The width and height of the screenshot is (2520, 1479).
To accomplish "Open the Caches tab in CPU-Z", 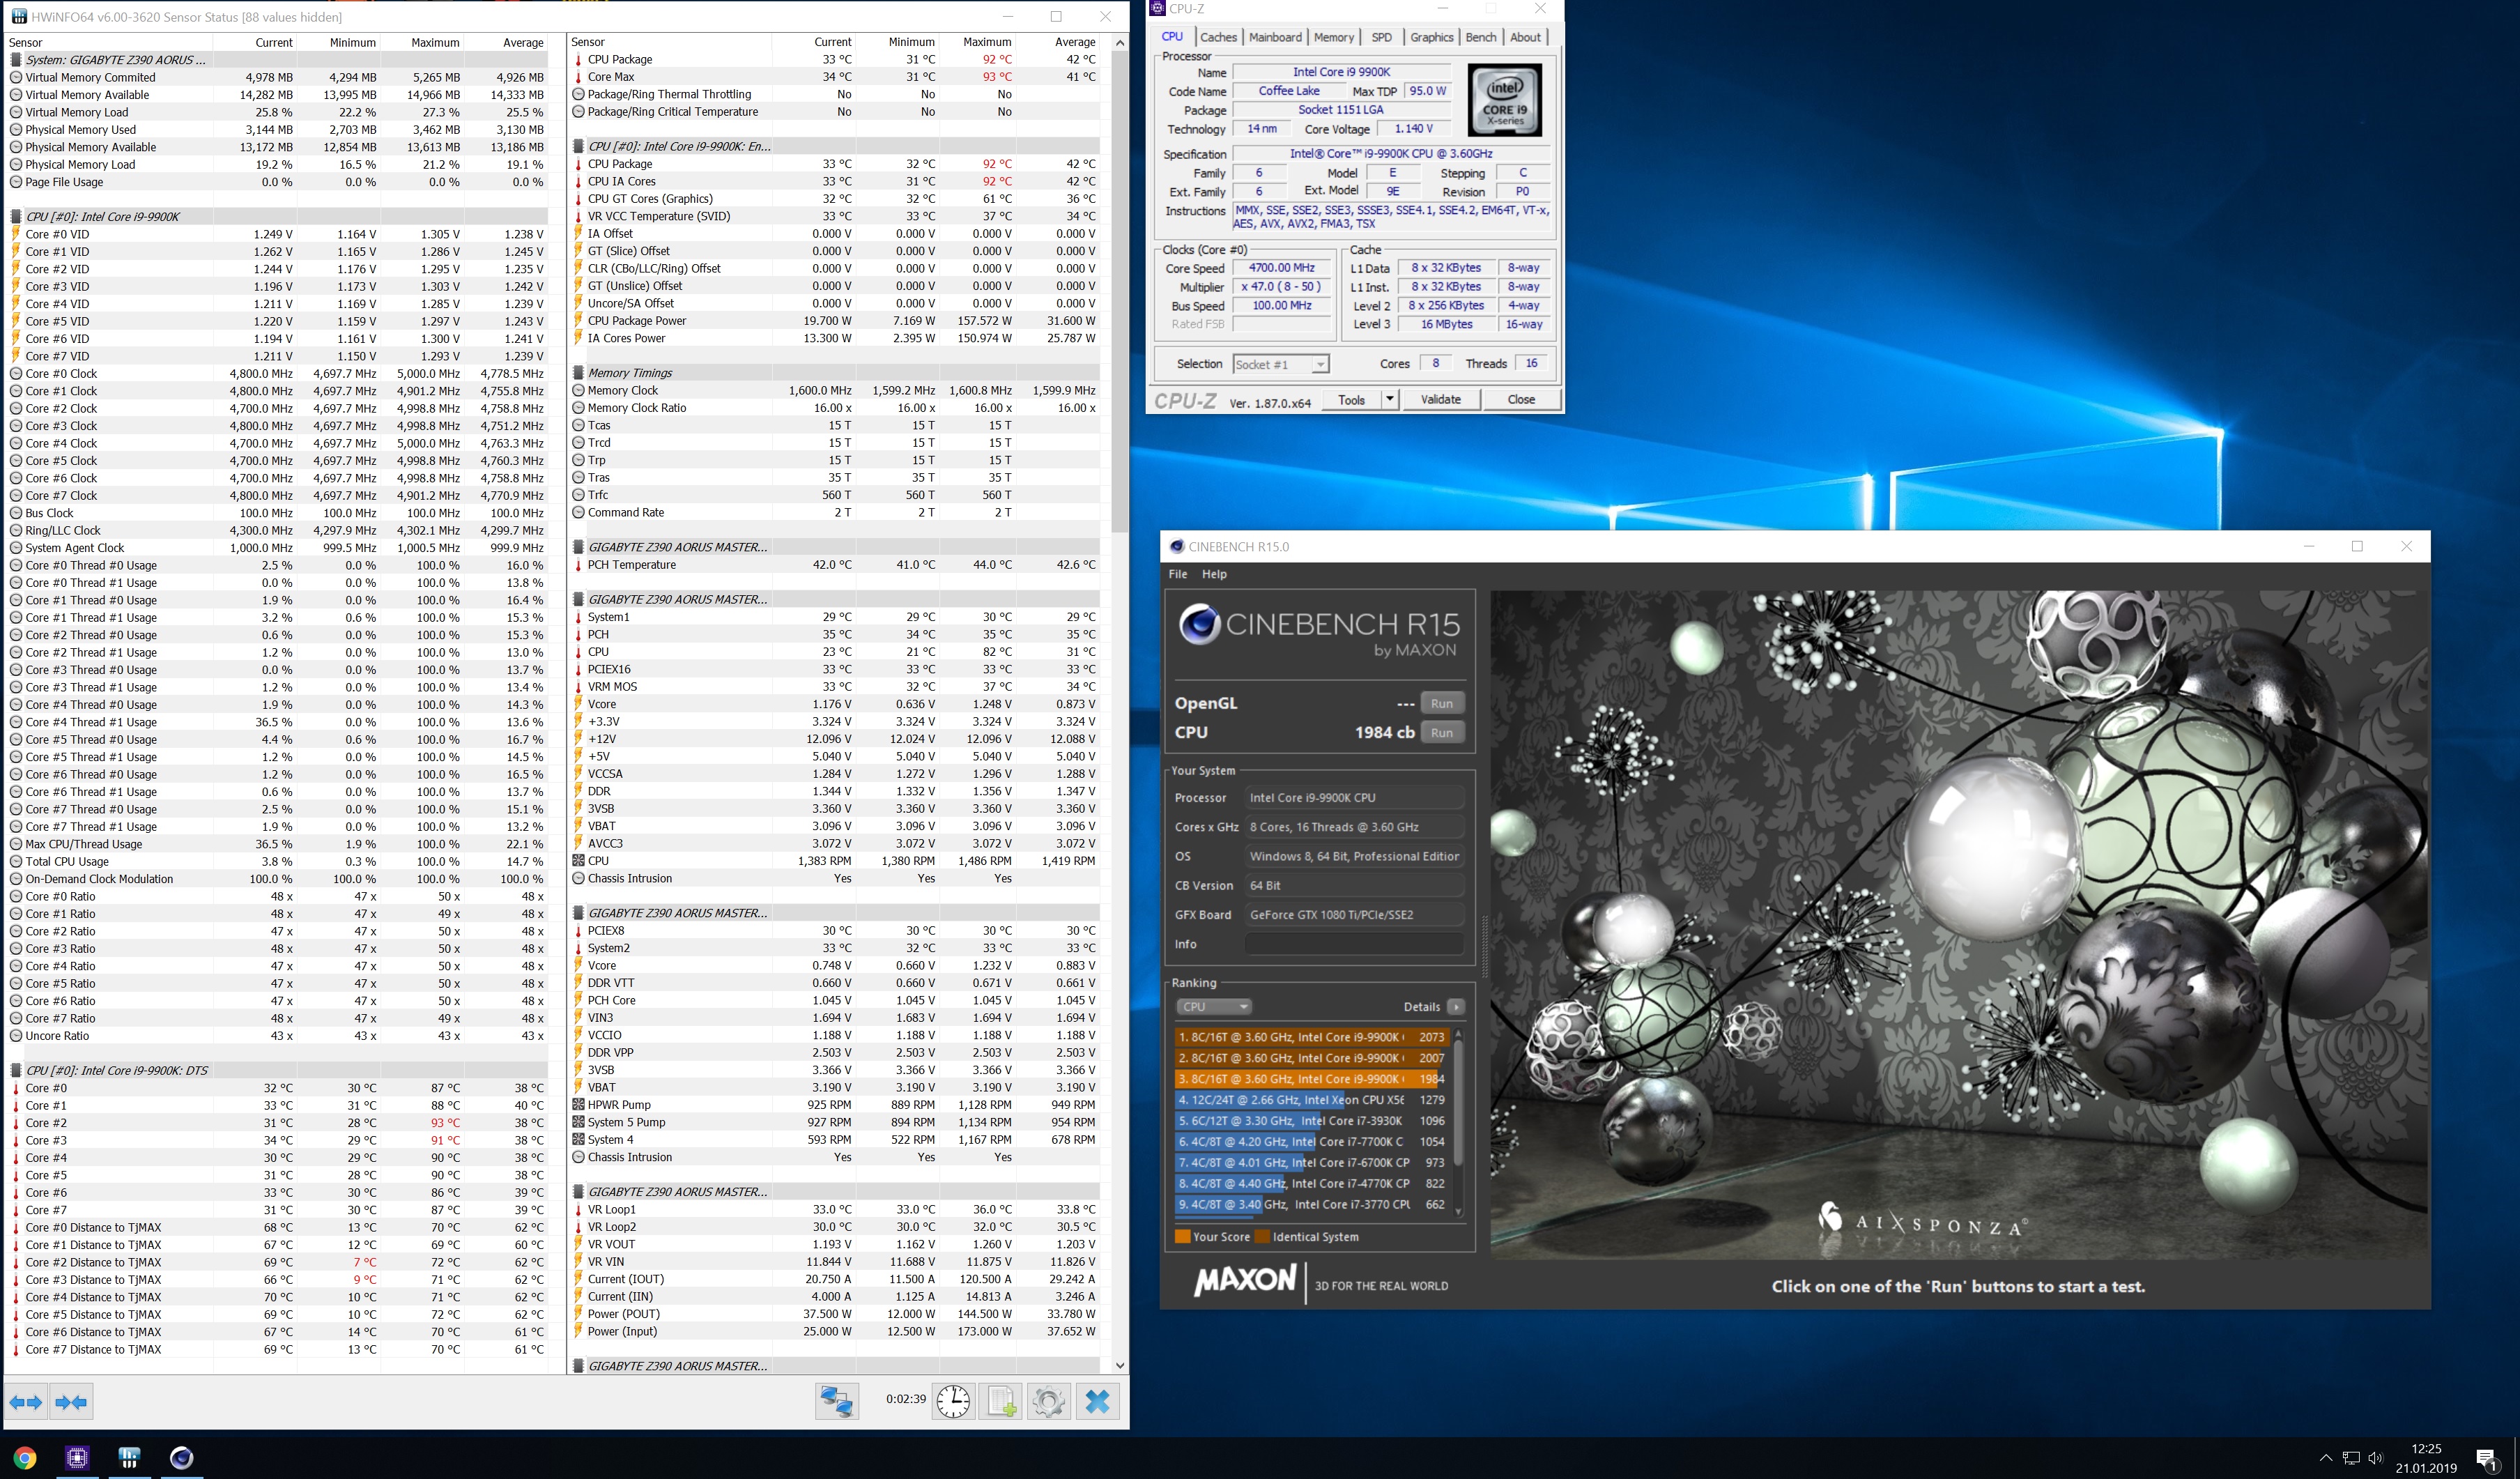I will point(1218,37).
